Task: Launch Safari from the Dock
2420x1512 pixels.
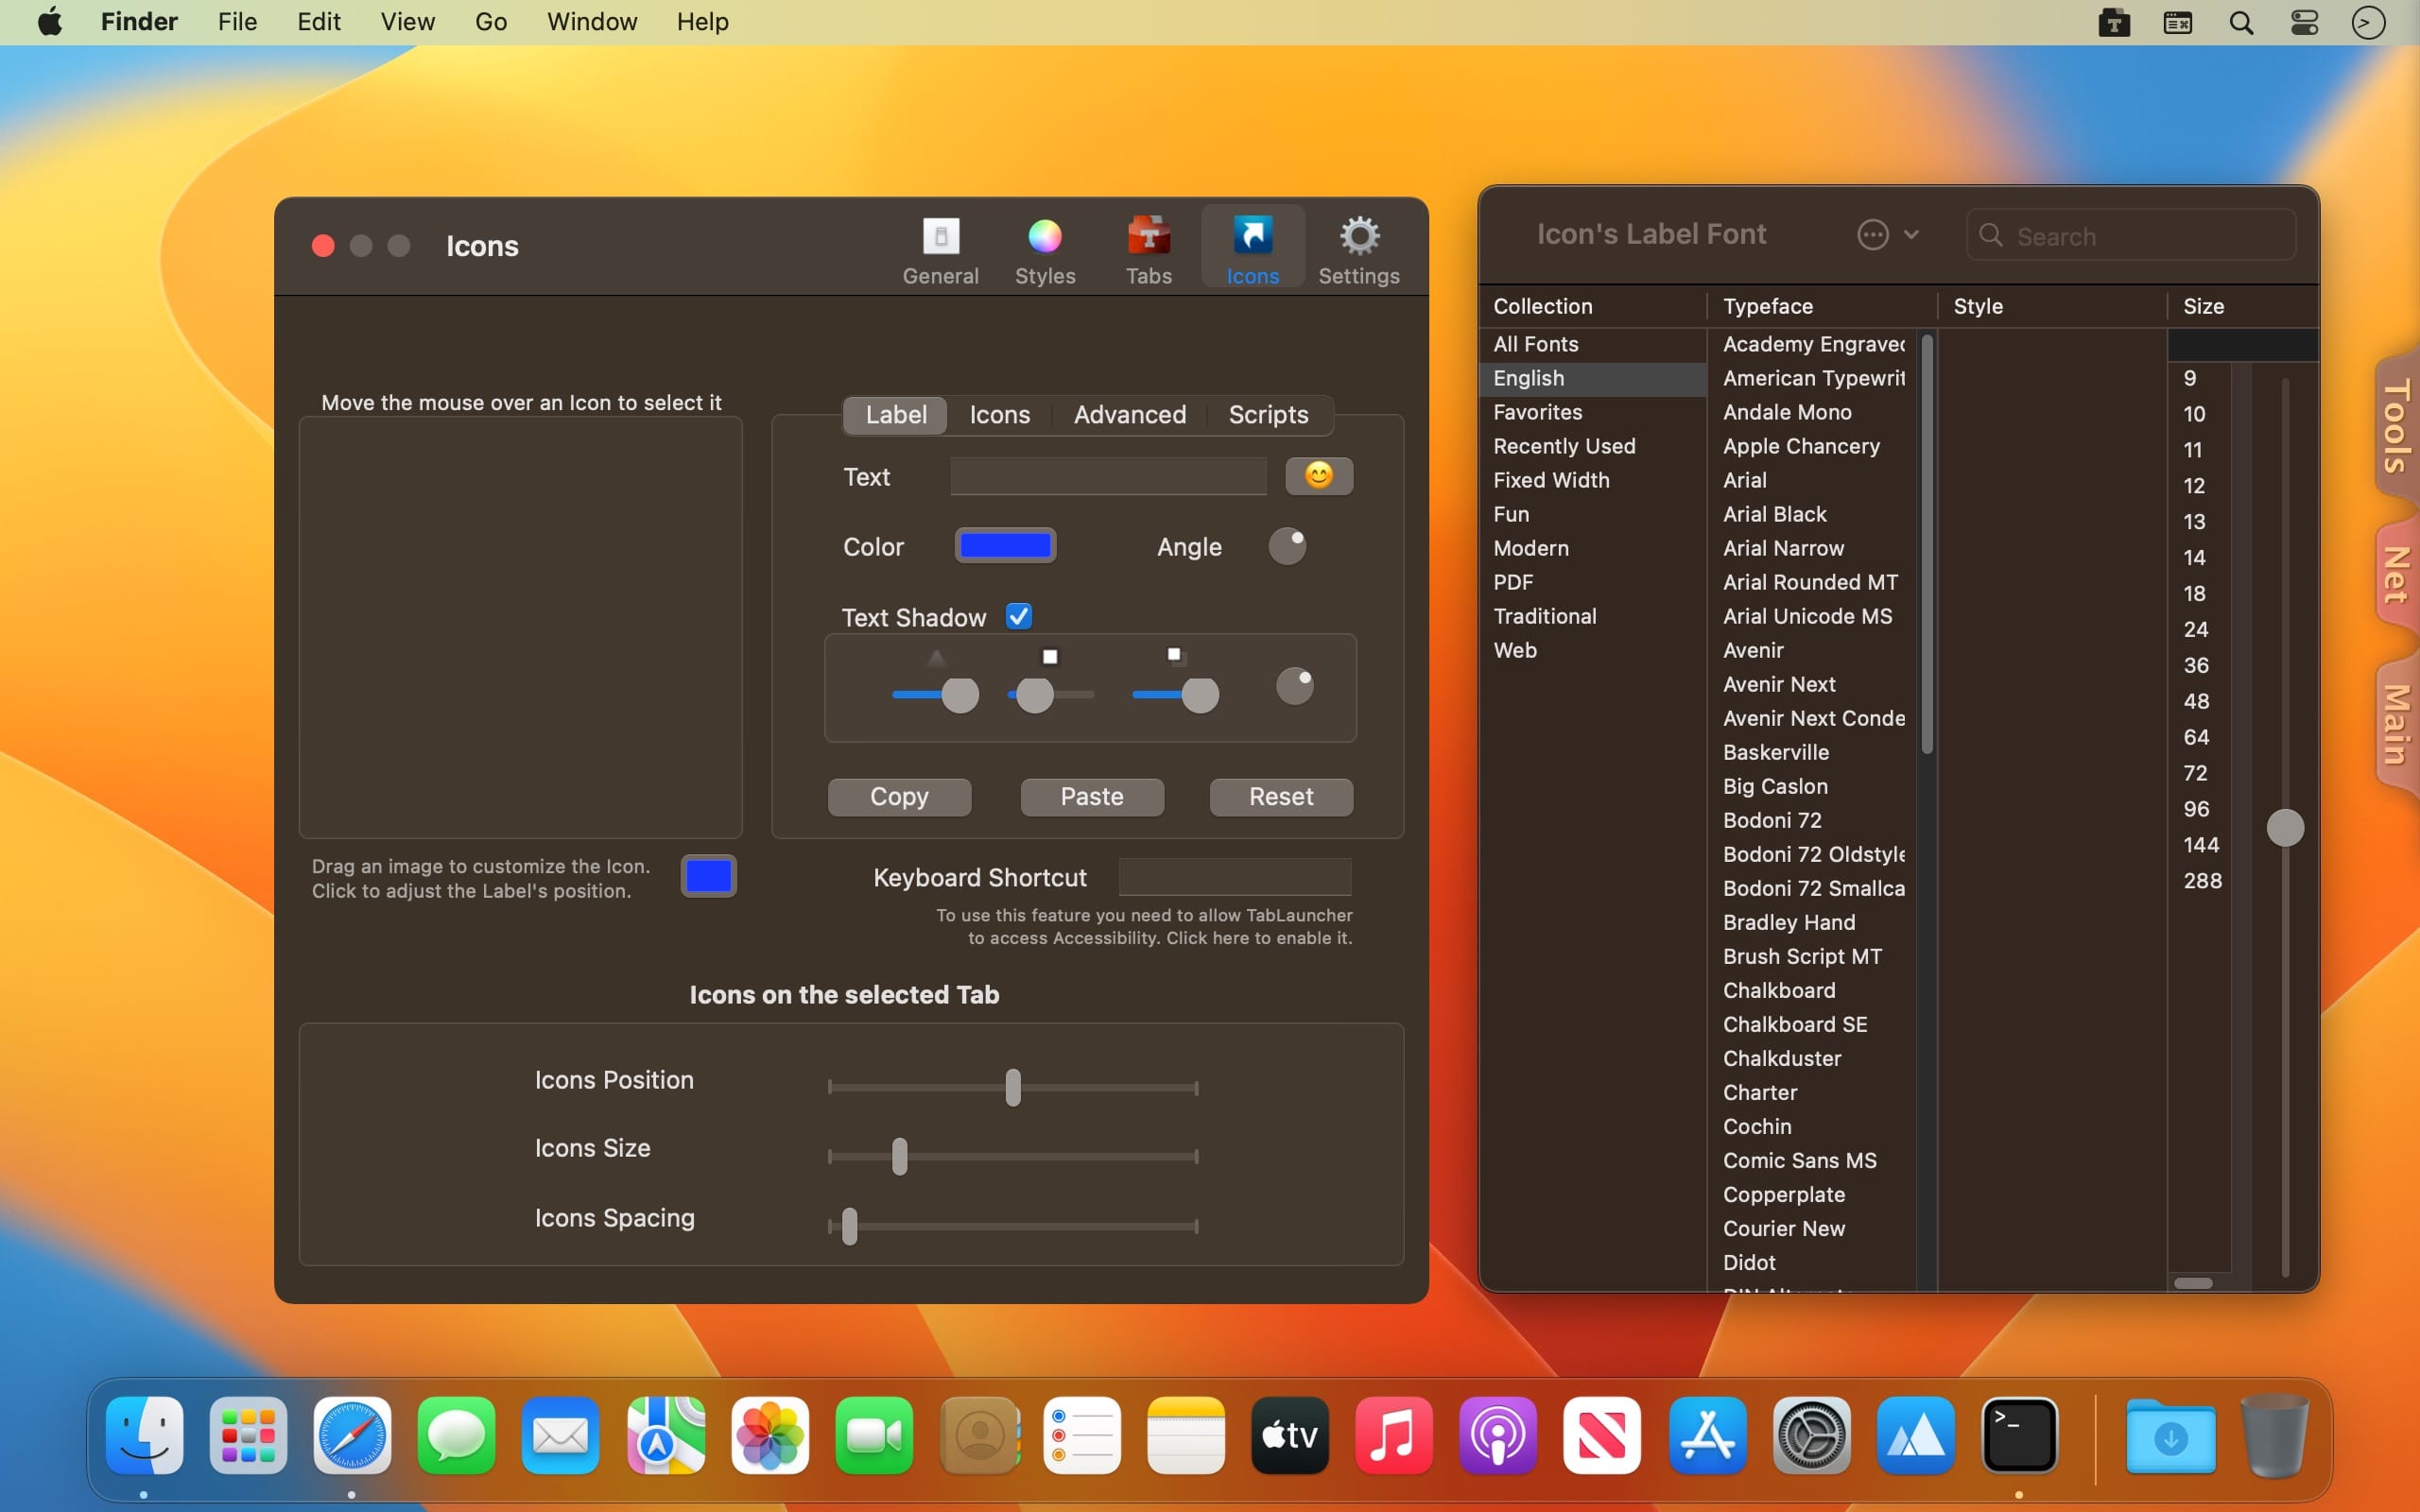Action: pos(352,1435)
